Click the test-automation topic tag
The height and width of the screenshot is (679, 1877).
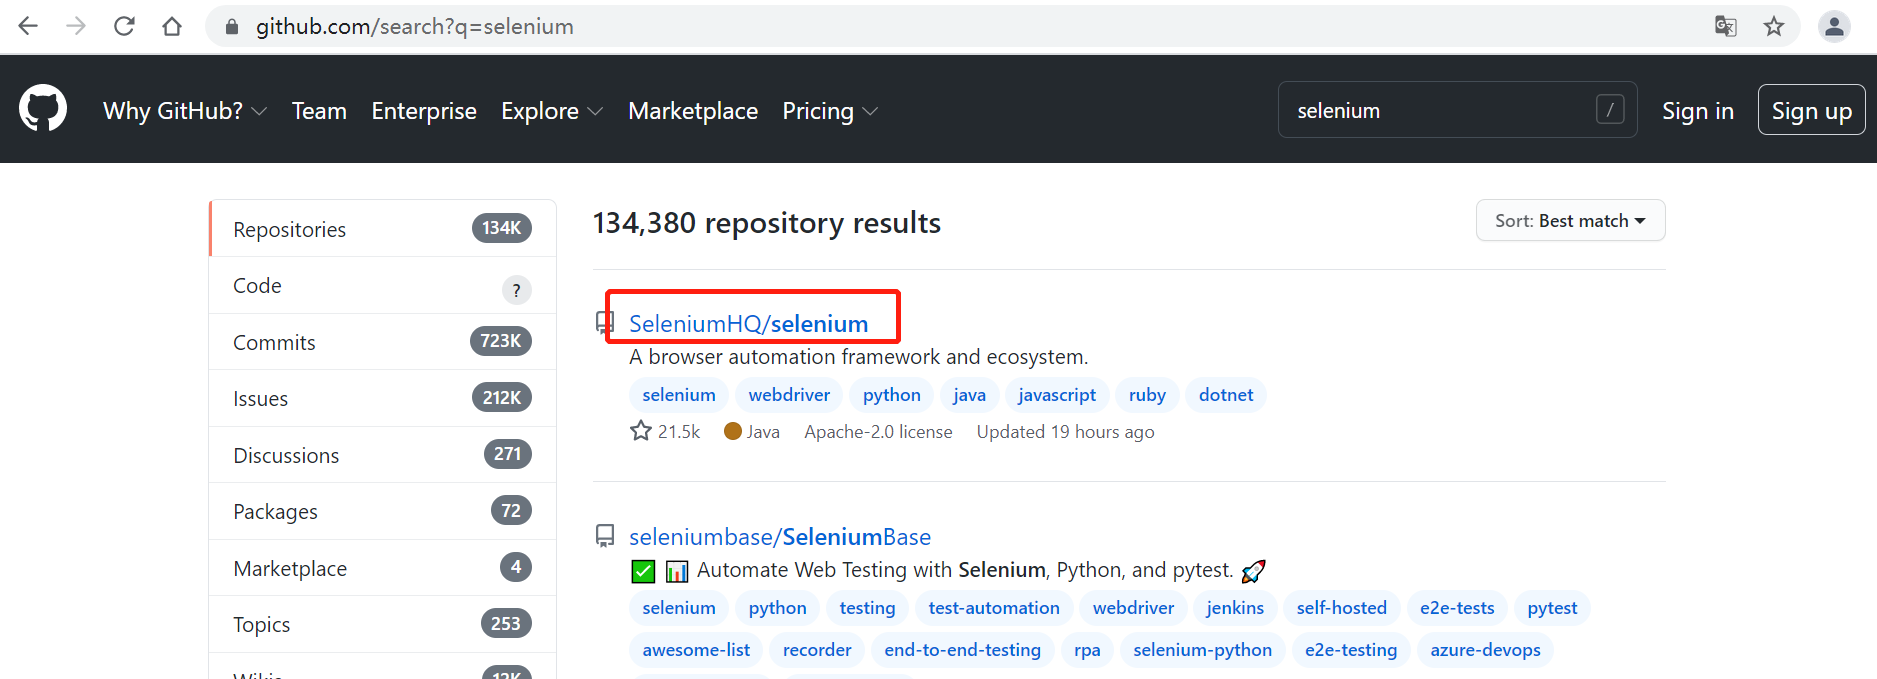point(994,607)
